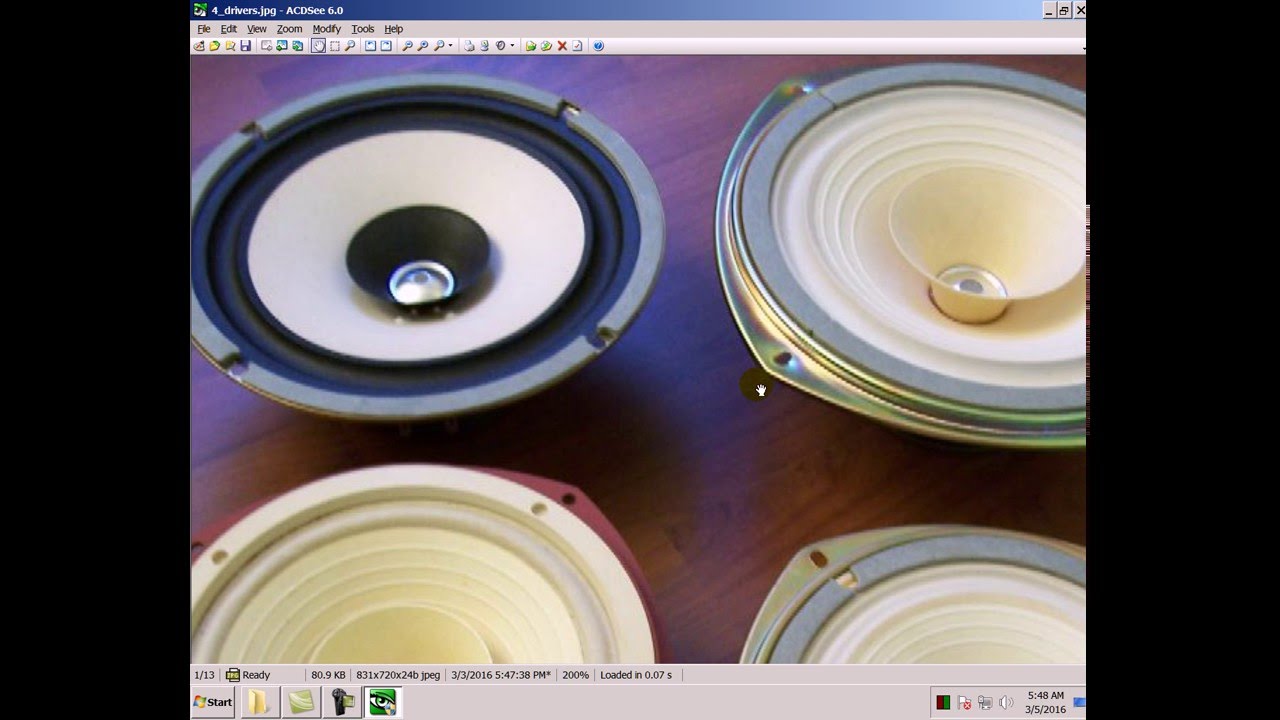Open the Zoom menu
This screenshot has height=720, width=1280.
[x=290, y=29]
